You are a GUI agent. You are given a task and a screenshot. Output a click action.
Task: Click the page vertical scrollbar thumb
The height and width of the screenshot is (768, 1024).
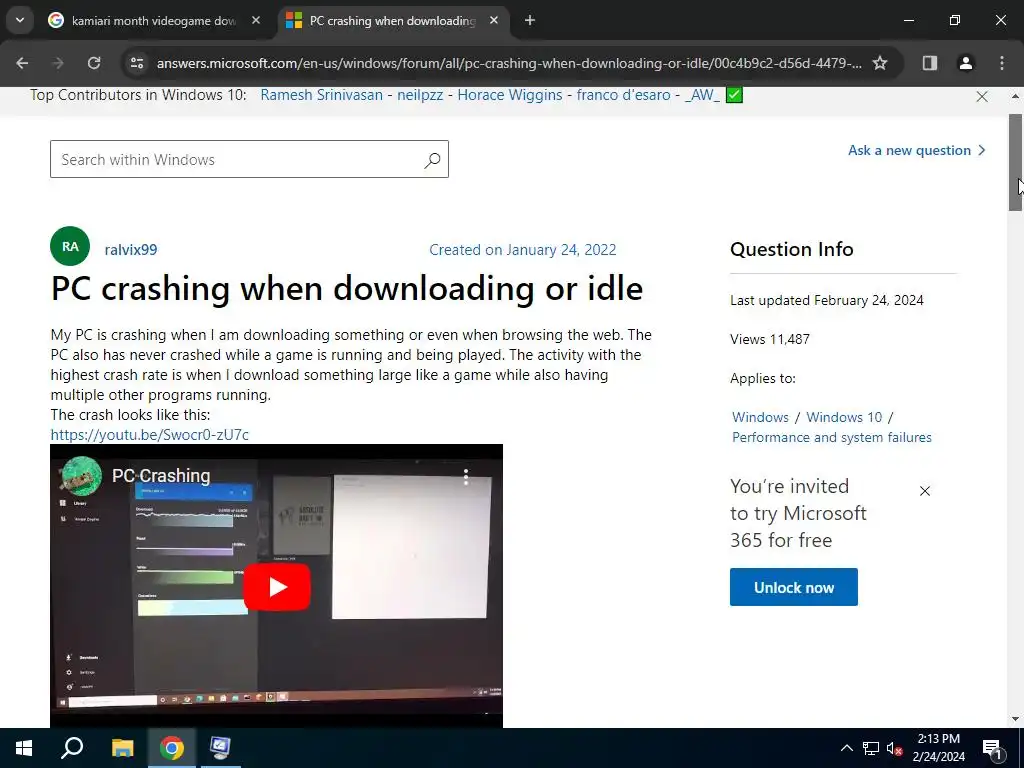click(1015, 163)
